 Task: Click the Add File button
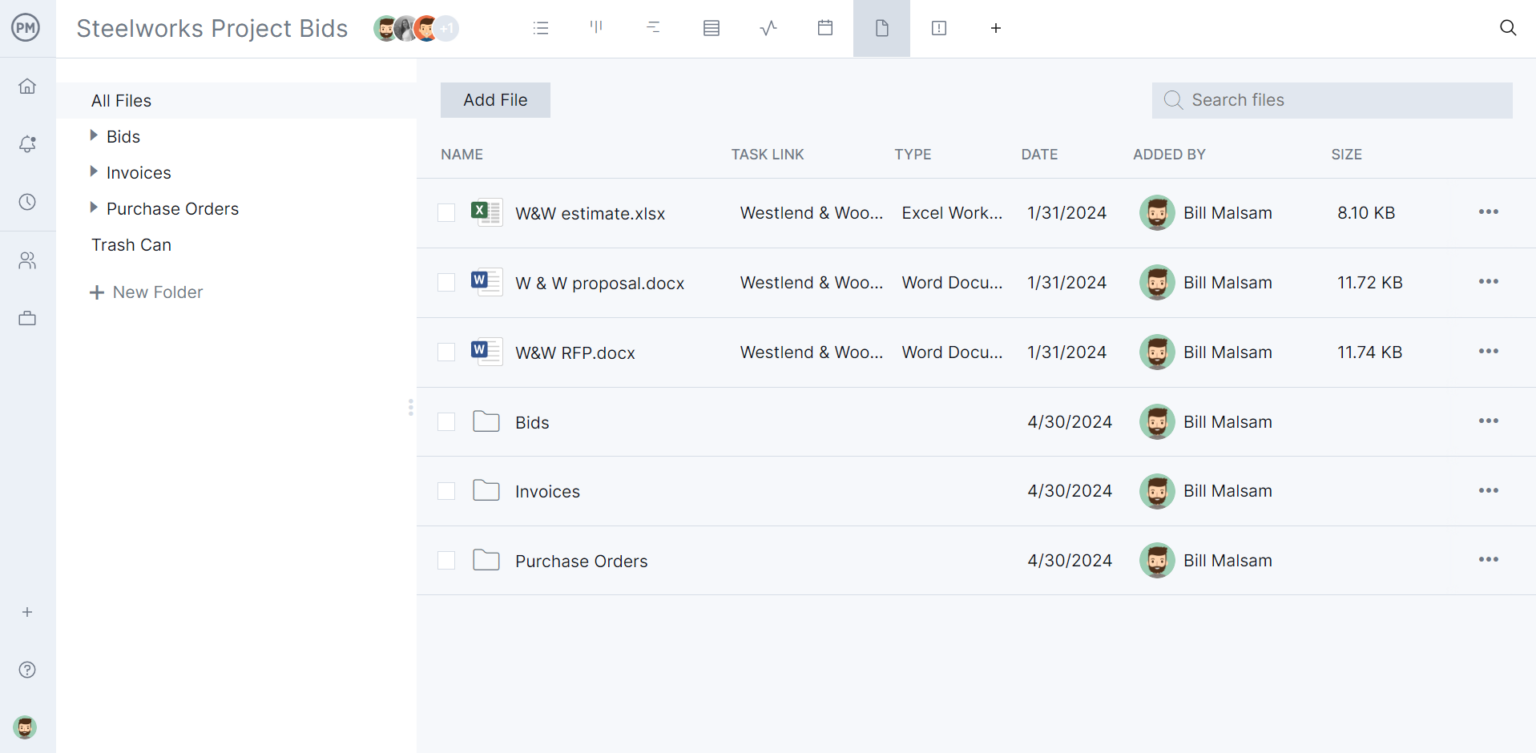click(495, 99)
